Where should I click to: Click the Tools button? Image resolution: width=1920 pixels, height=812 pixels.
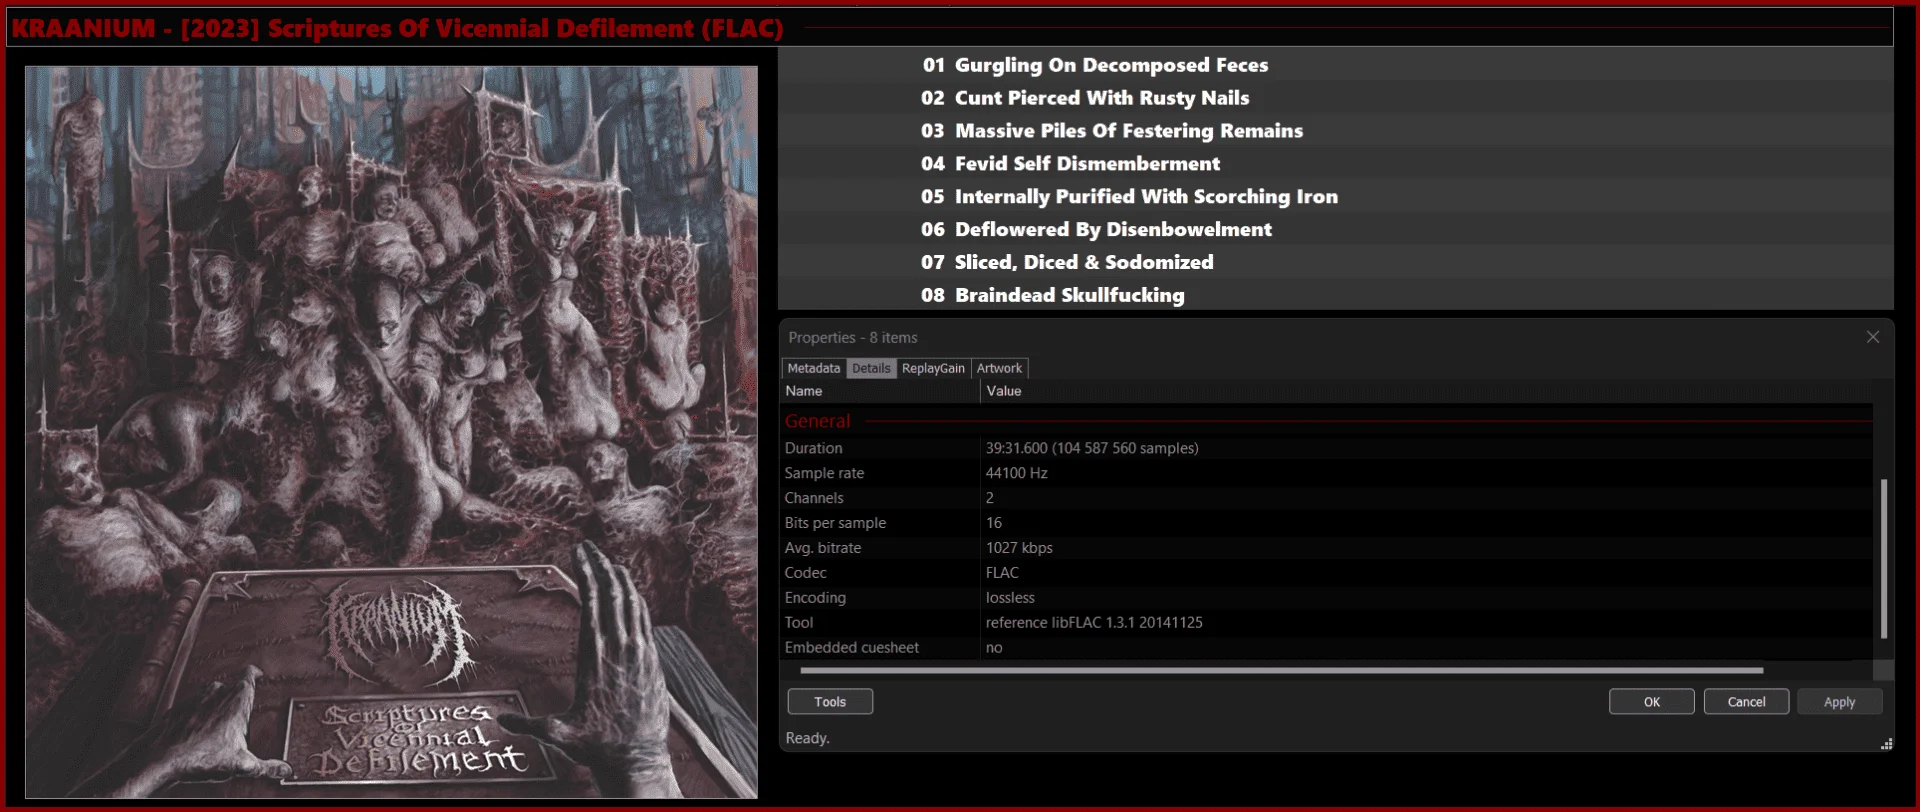pos(830,702)
